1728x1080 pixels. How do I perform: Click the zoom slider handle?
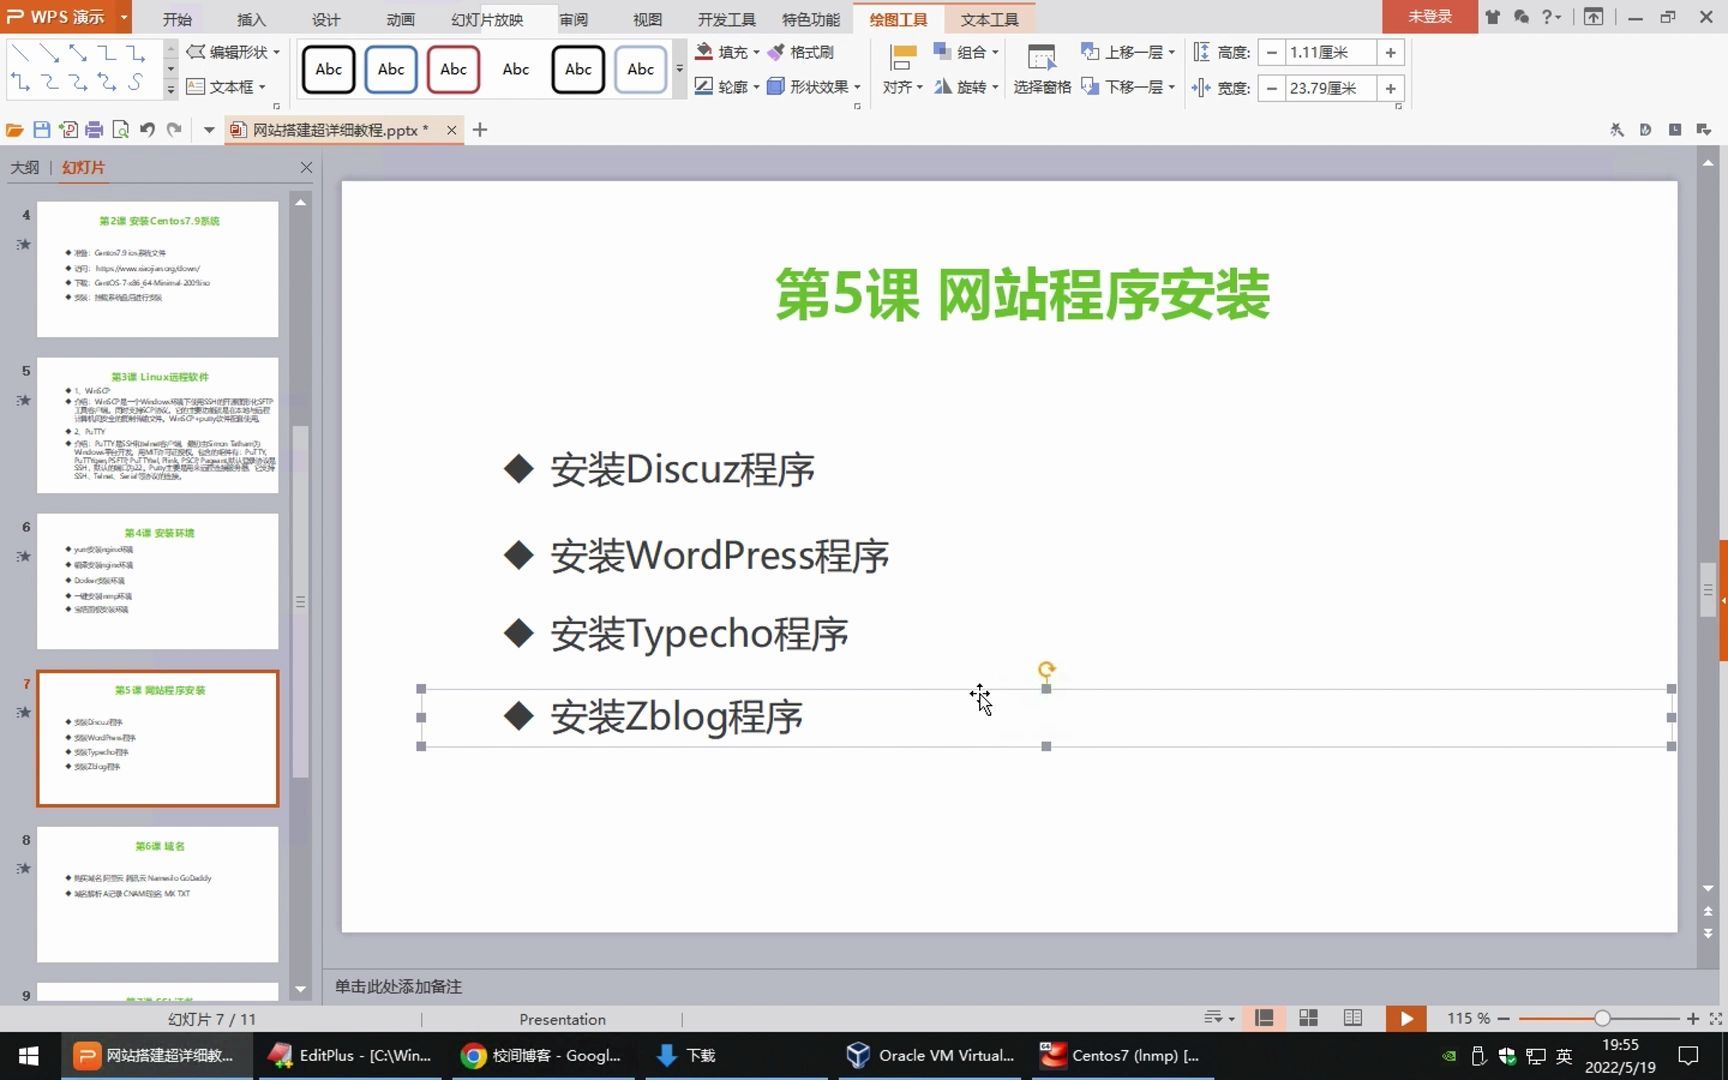point(1602,1018)
